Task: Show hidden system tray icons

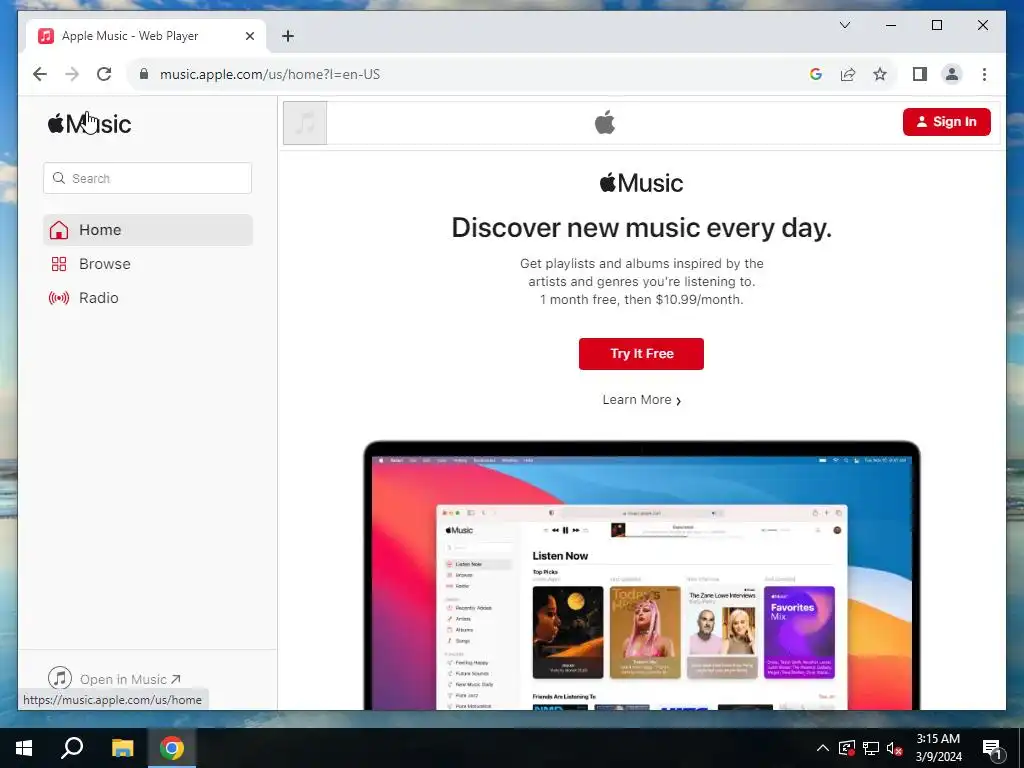Action: point(823,748)
